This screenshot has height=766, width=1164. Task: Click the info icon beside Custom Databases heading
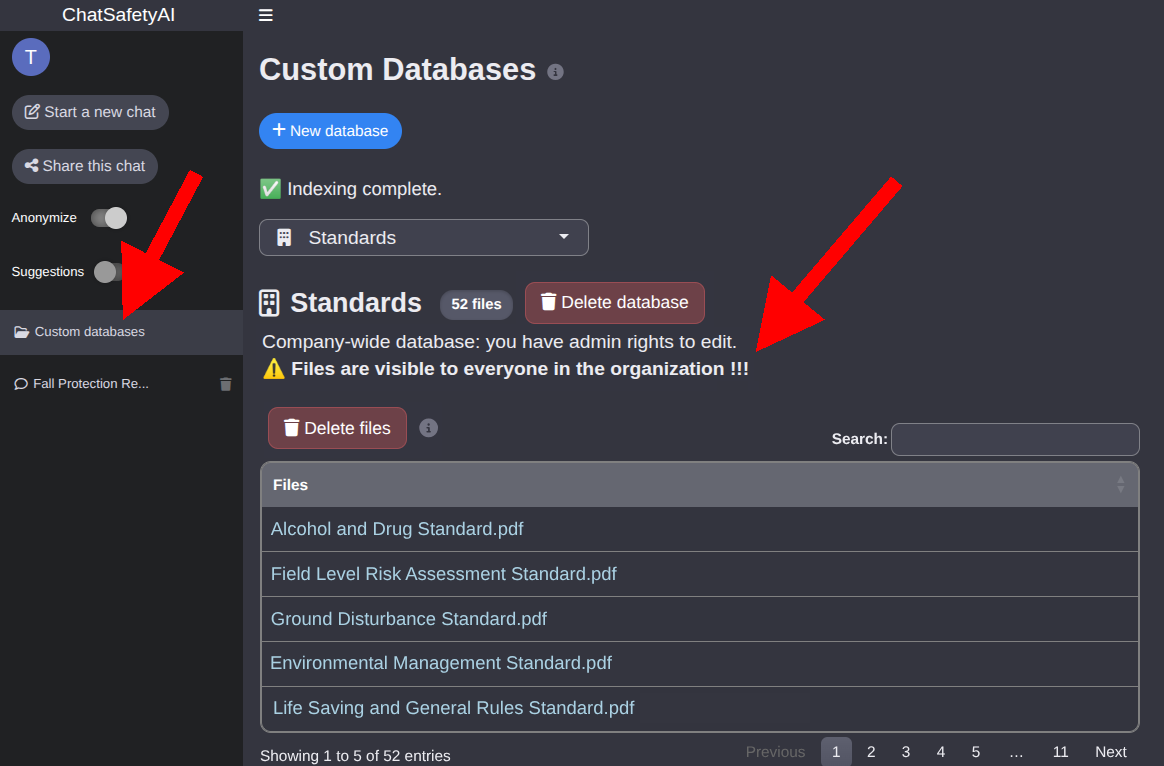pos(556,71)
